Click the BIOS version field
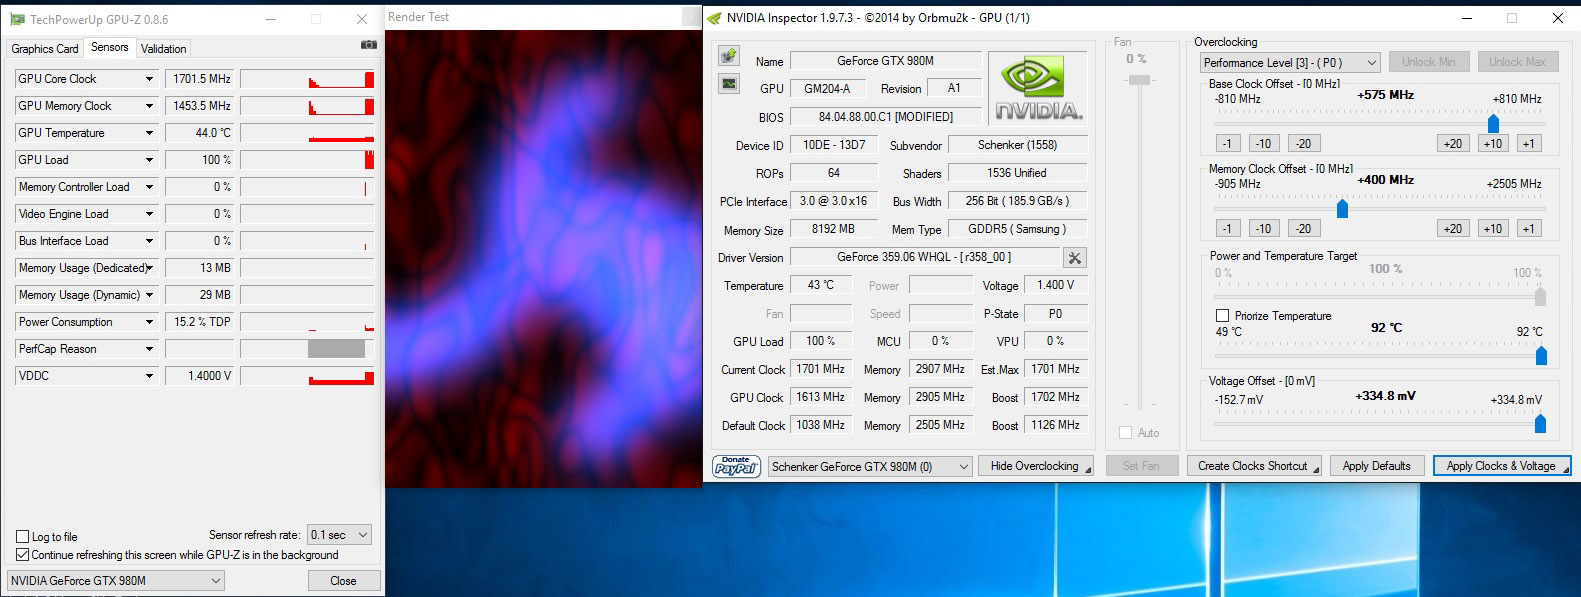1581x597 pixels. (x=886, y=117)
